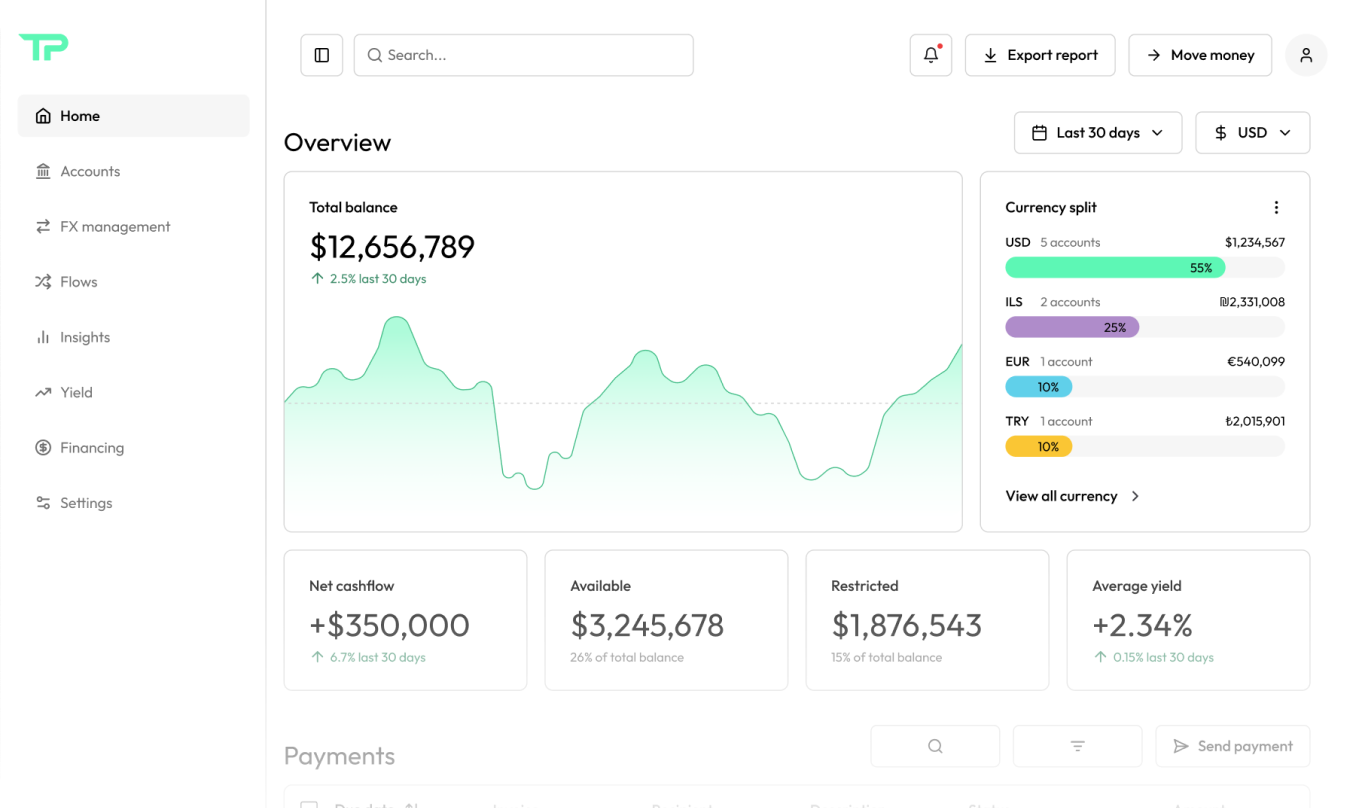1362x808 pixels.
Task: Collapse the sidebar using the panel icon
Action: coord(321,55)
